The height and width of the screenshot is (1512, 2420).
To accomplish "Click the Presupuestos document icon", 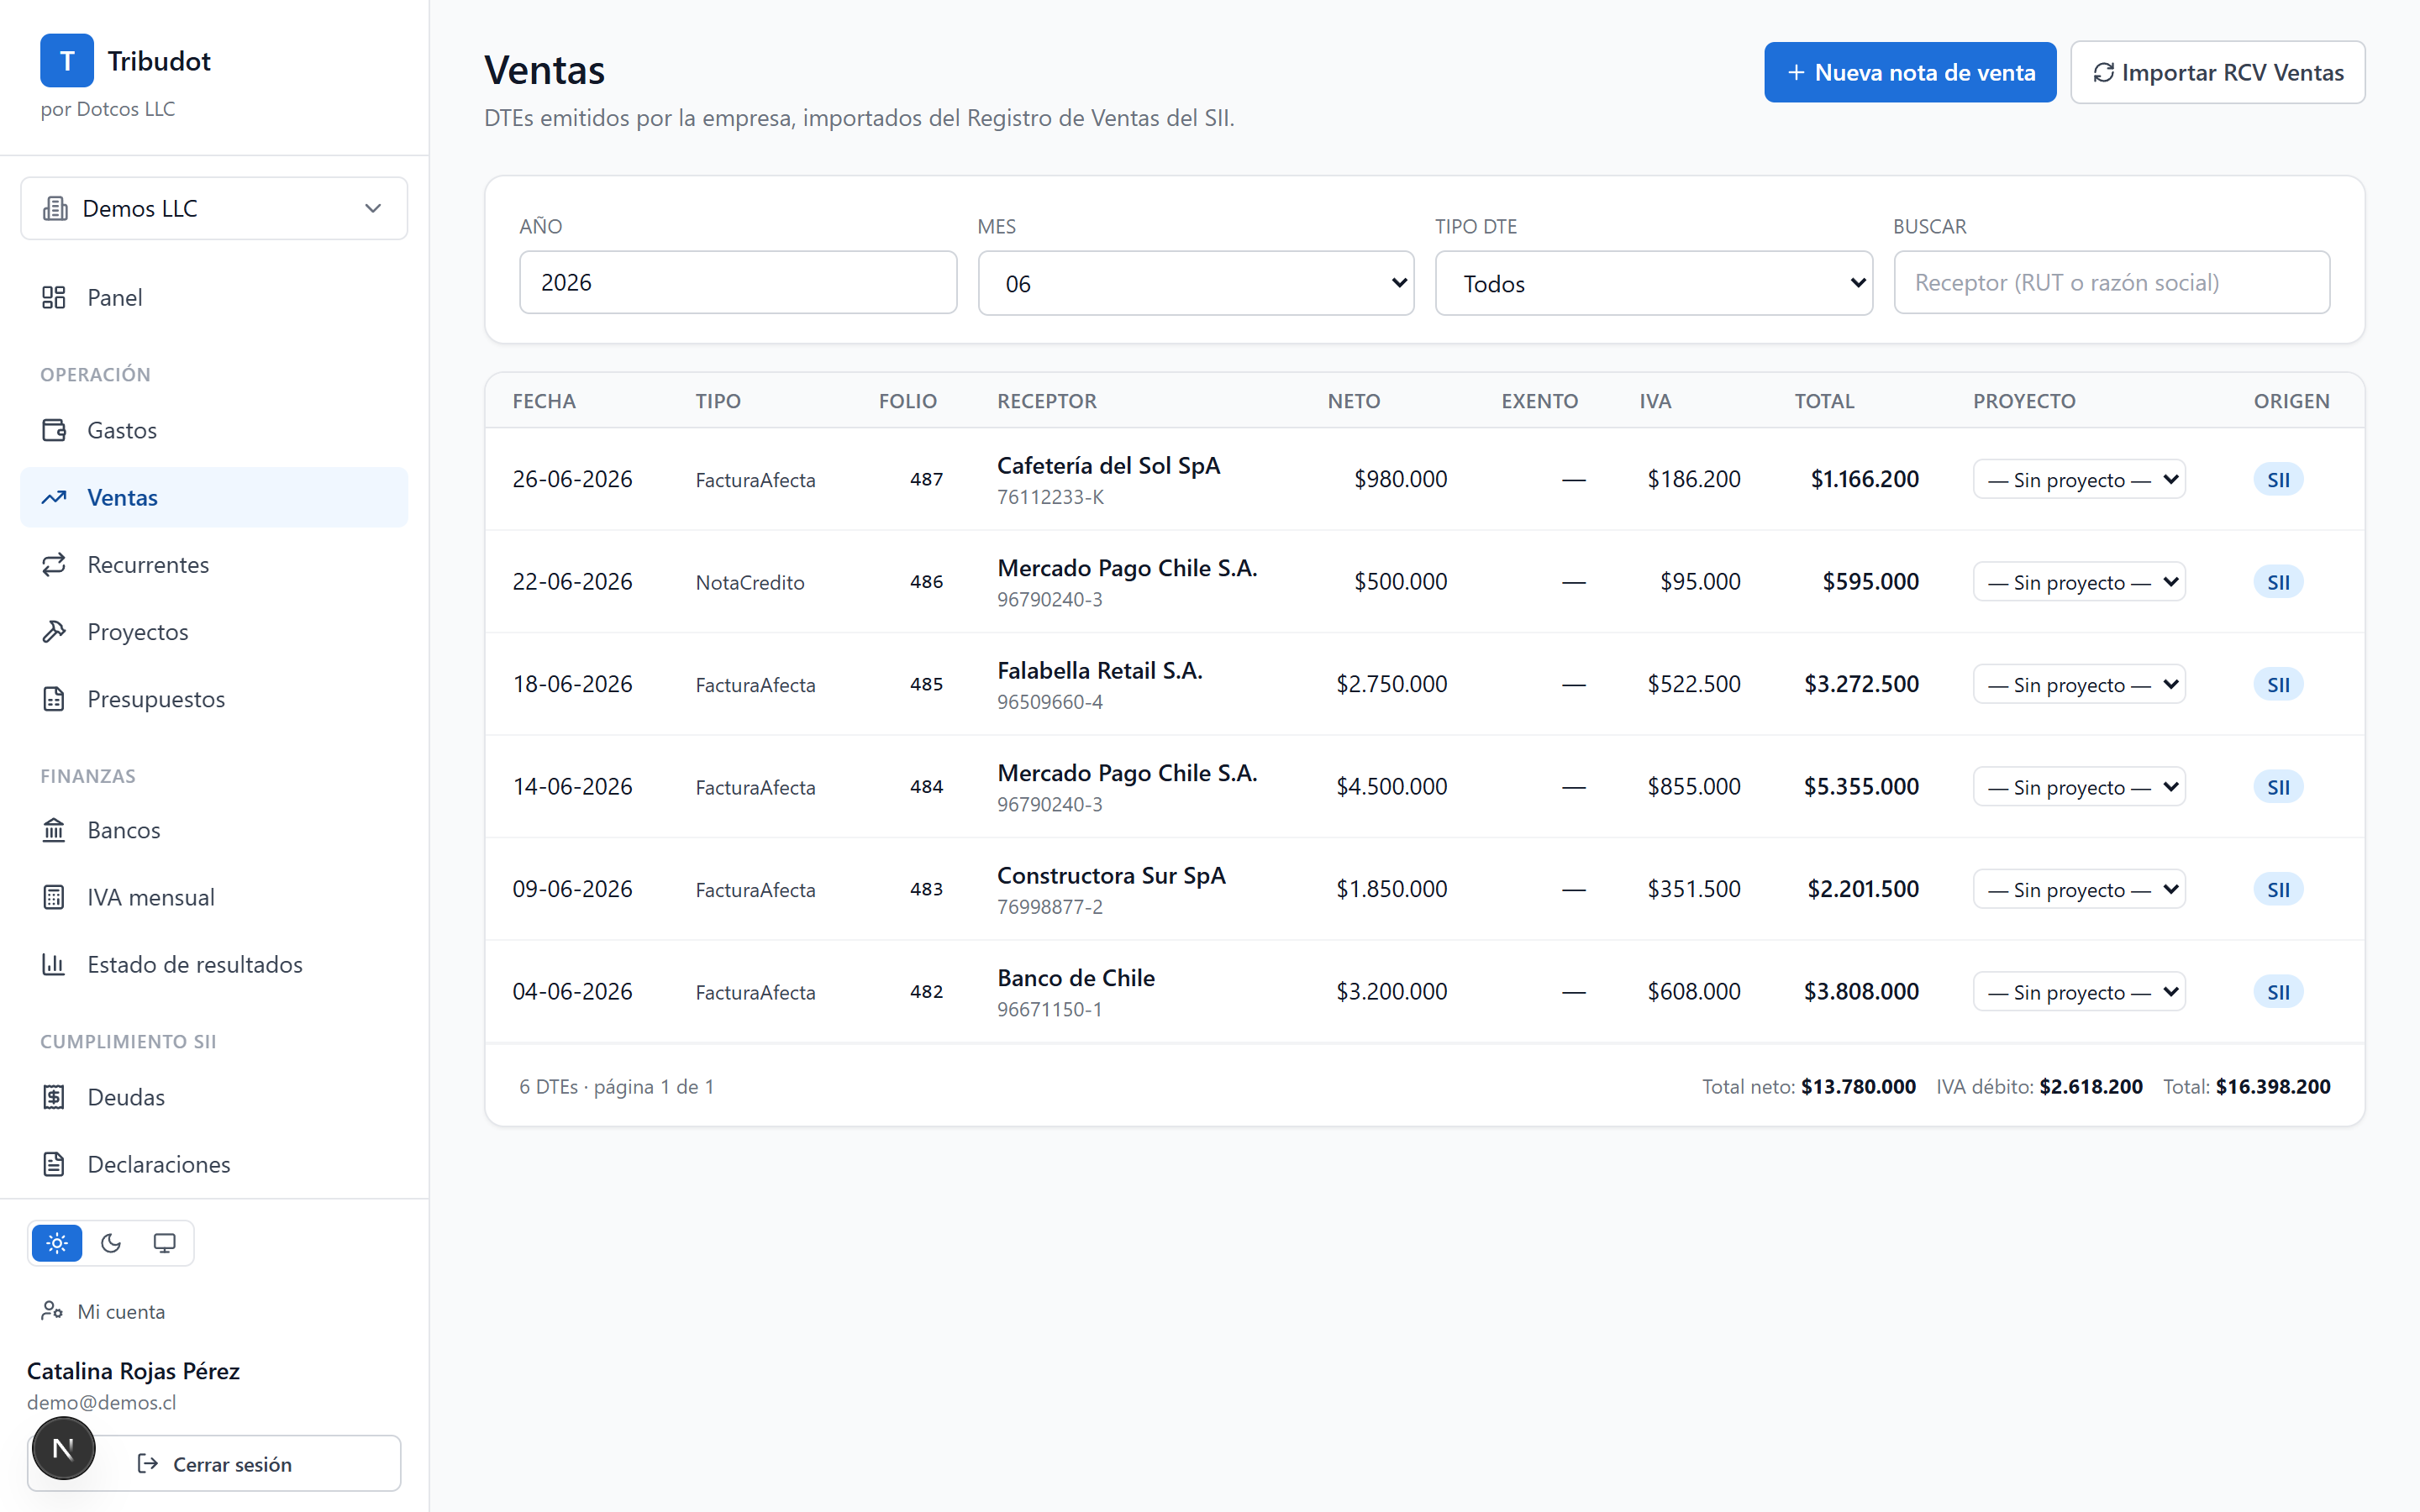I will point(54,699).
